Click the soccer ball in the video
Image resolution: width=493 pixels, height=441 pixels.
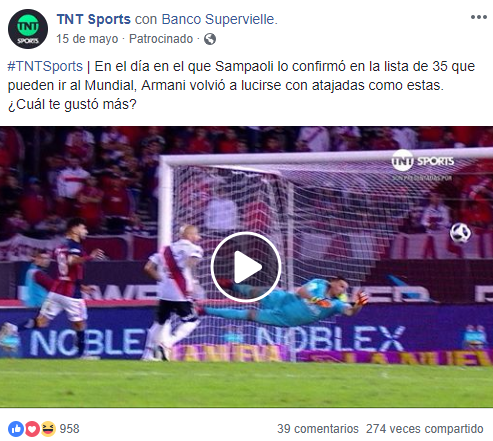[x=460, y=233]
